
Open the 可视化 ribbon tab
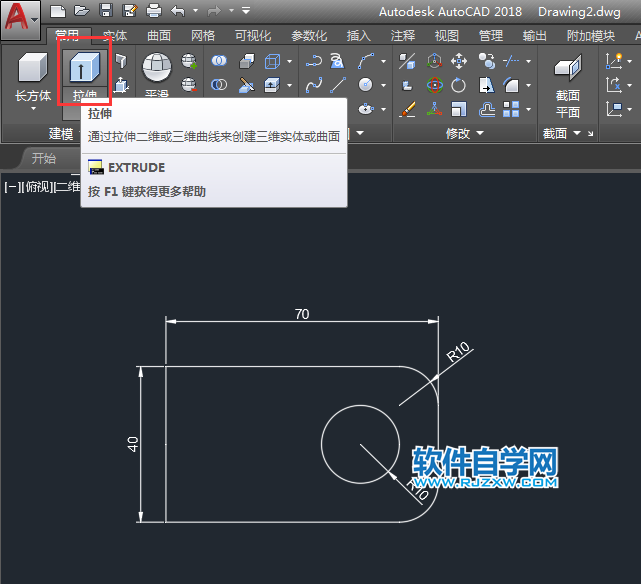coord(252,36)
